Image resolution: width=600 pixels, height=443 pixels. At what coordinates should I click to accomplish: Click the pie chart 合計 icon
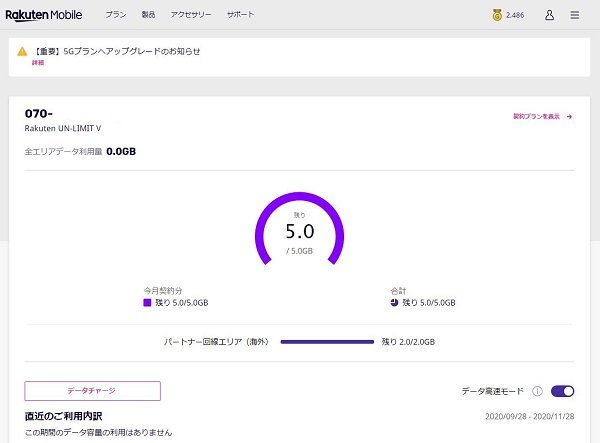(x=395, y=302)
